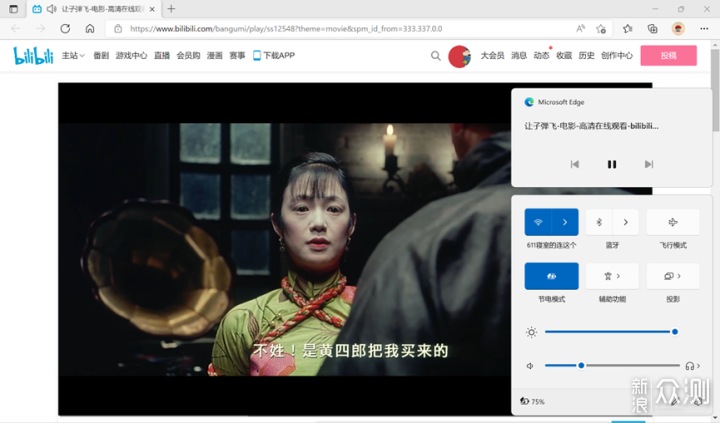The width and height of the screenshot is (720, 423).
Task: Open accessibility options tile
Action: [x=612, y=276]
